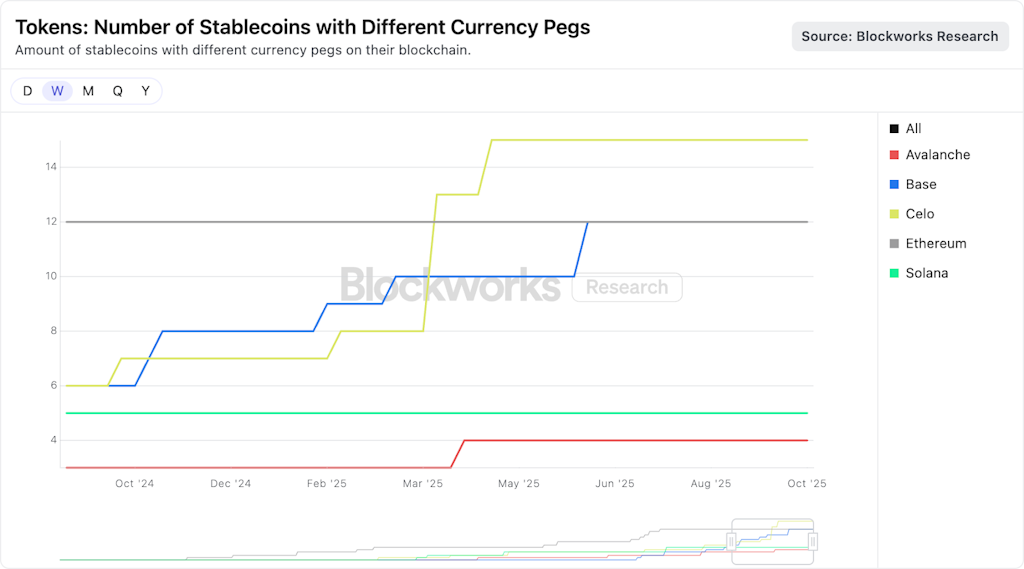Toggle the Ethereum series label

[935, 244]
